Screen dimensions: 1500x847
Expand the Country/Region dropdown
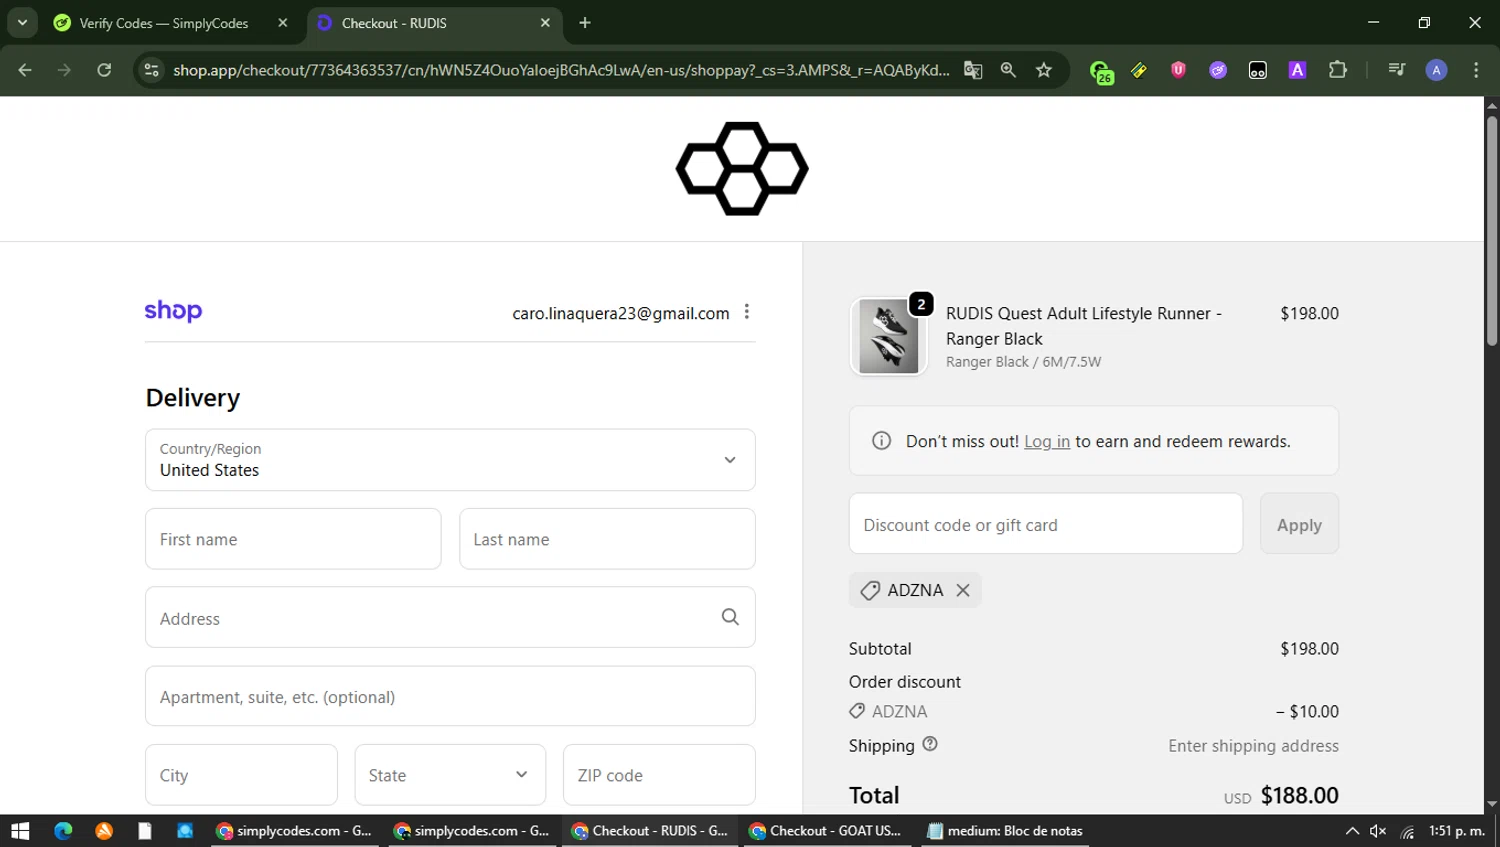450,460
